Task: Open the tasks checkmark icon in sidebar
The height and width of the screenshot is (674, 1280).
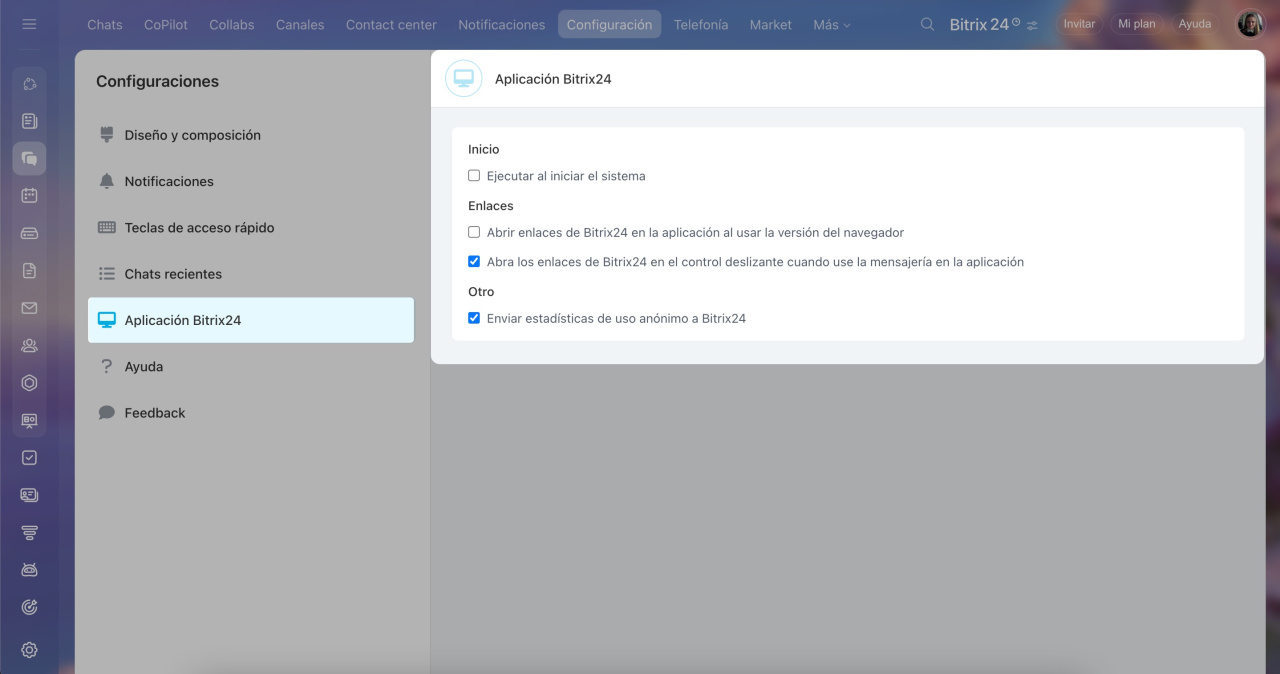Action: pyautogui.click(x=29, y=458)
